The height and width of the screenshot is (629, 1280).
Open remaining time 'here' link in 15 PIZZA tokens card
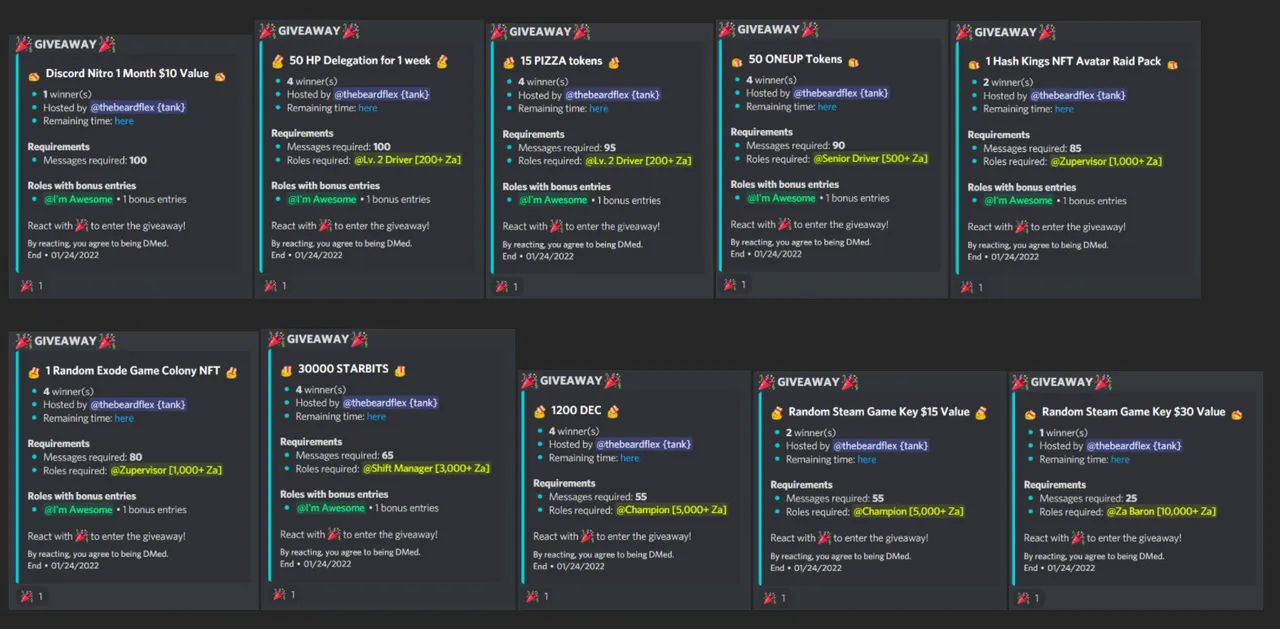pos(598,109)
